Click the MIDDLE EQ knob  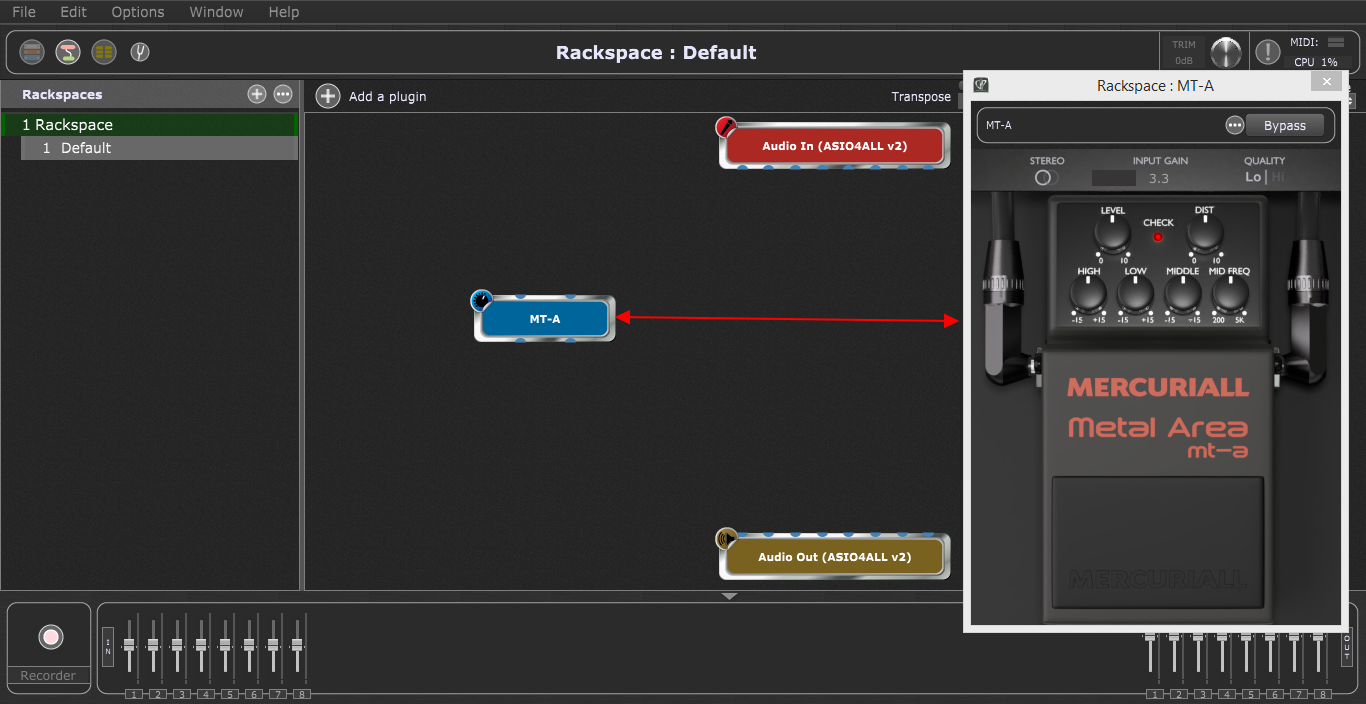pos(1182,294)
